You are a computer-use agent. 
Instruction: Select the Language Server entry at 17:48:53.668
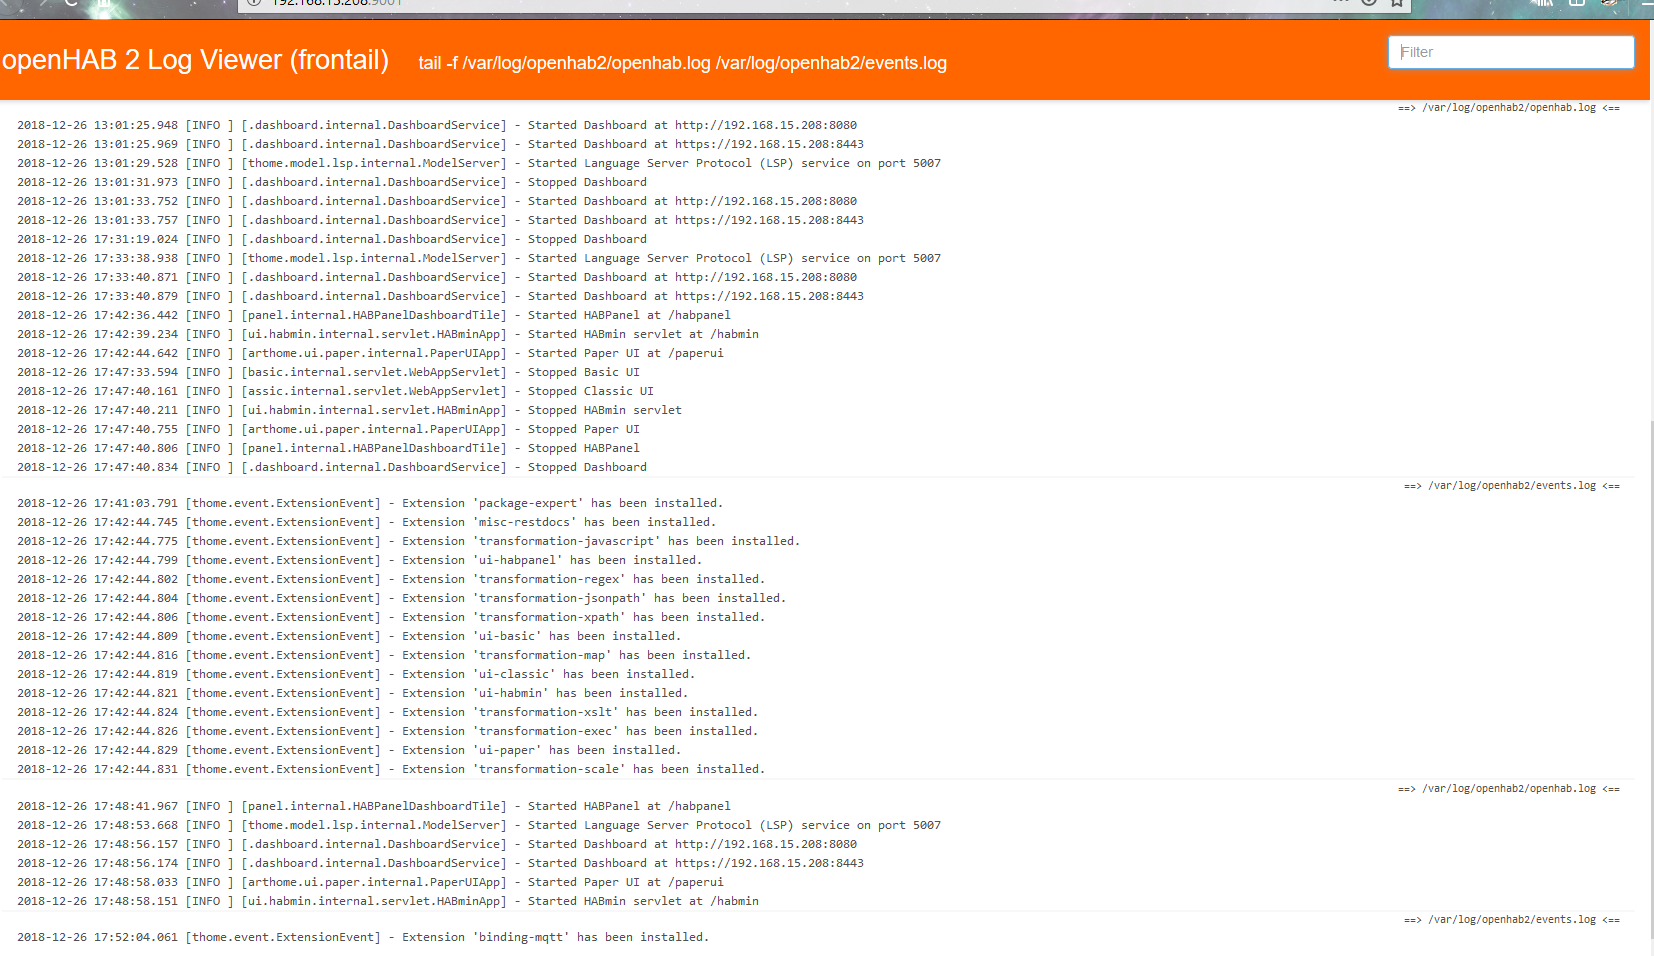tap(479, 825)
